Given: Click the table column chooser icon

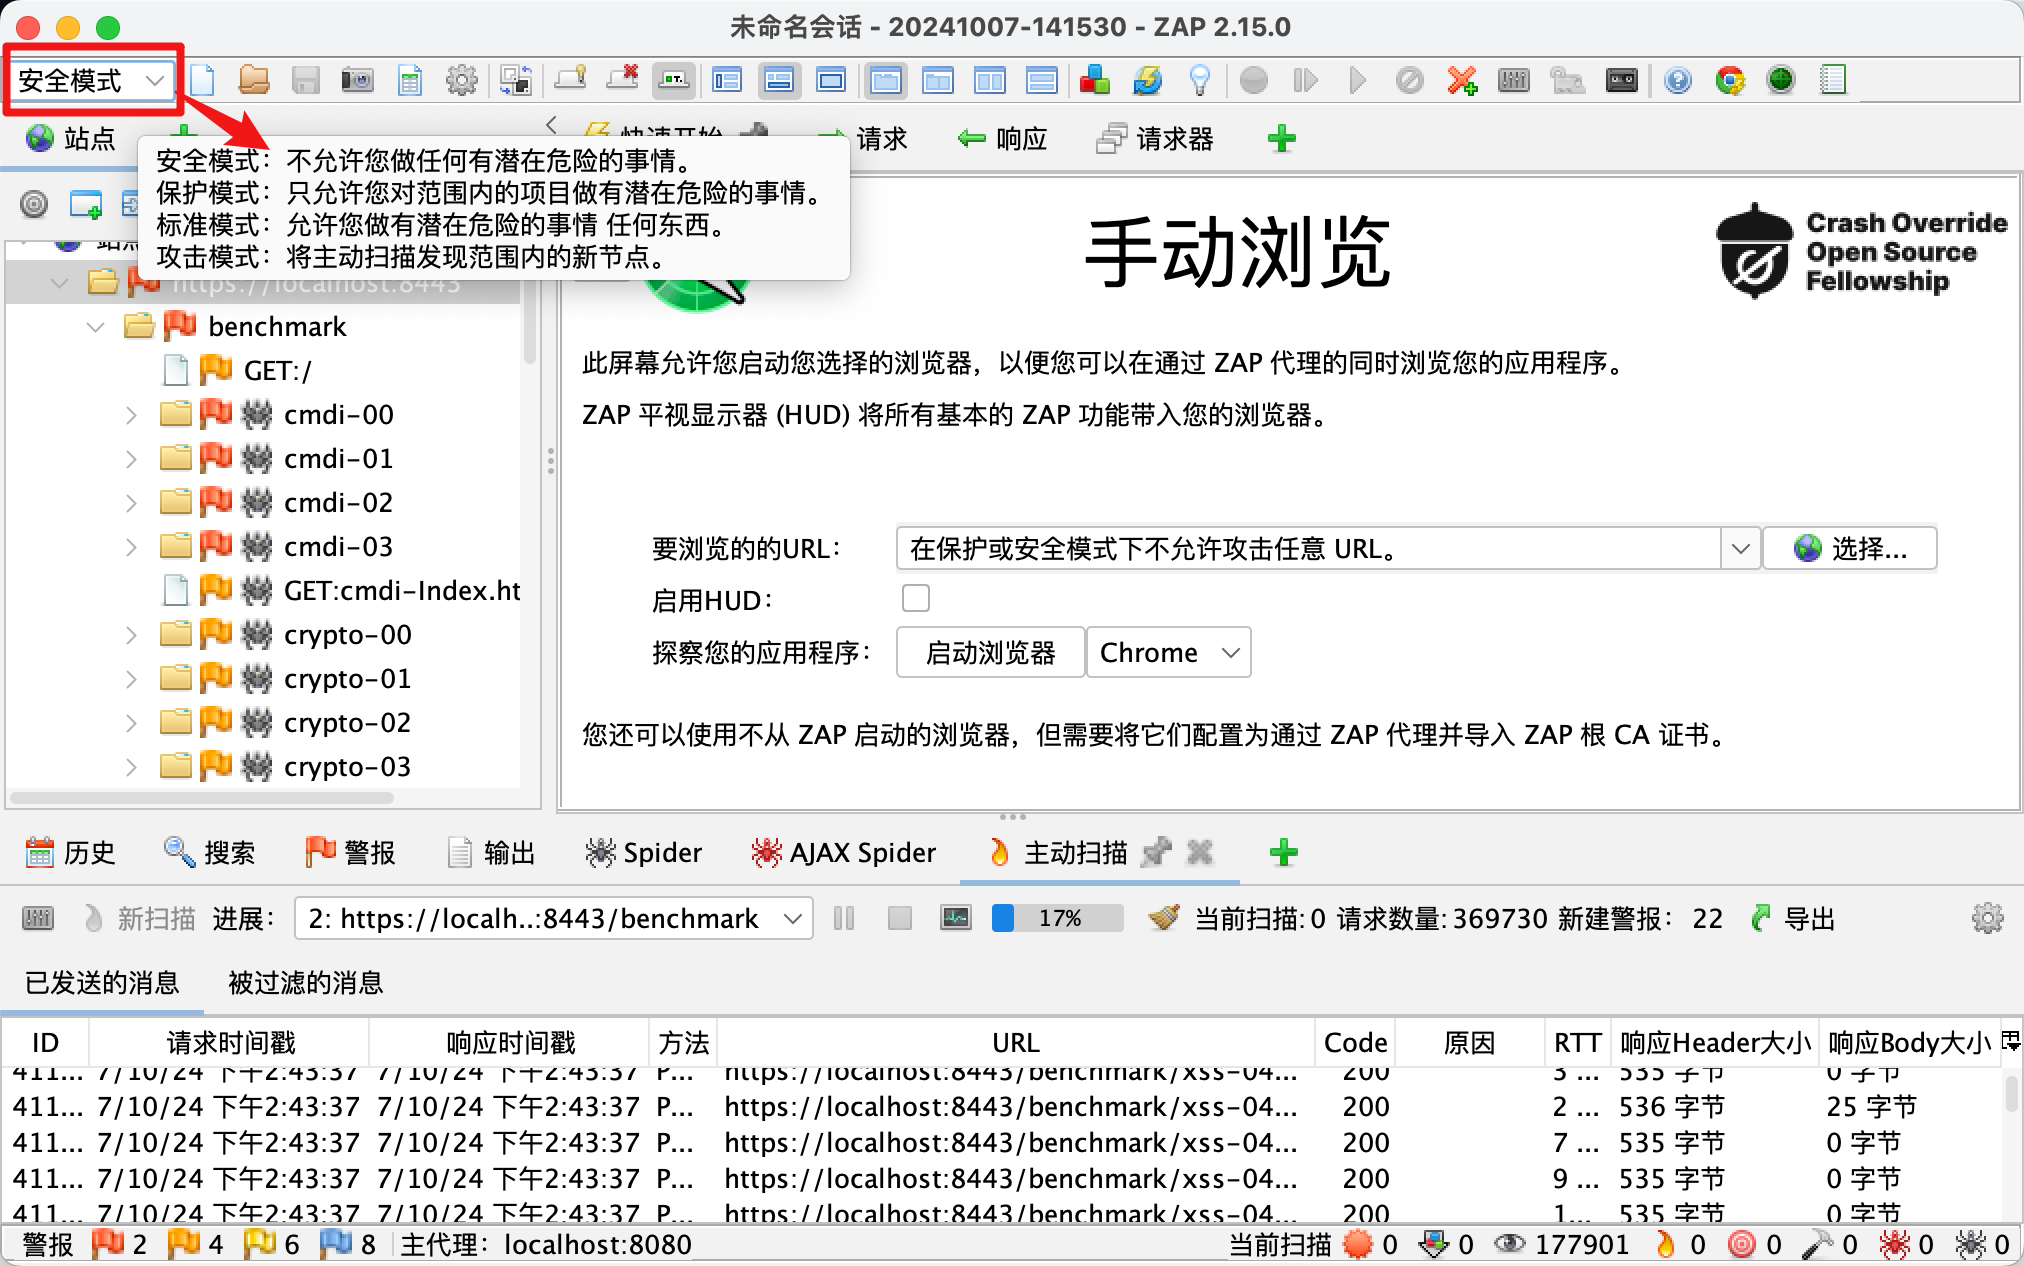Looking at the screenshot, I should (x=2010, y=1042).
